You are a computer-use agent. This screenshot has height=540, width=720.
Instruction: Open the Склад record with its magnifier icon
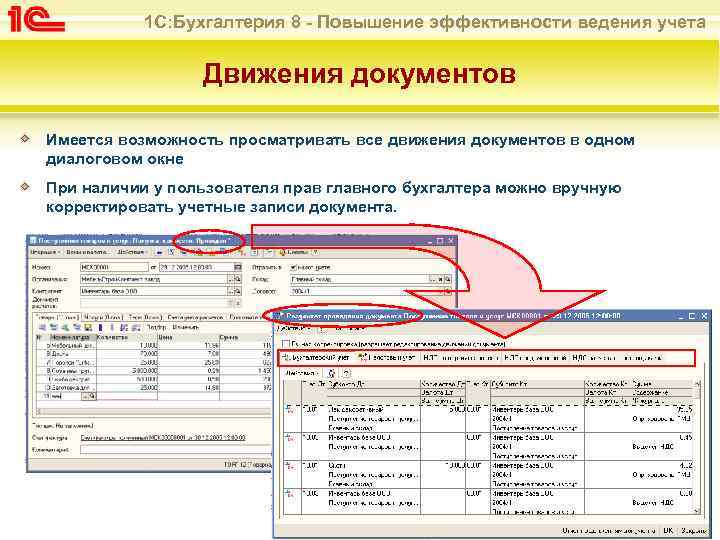coord(448,279)
